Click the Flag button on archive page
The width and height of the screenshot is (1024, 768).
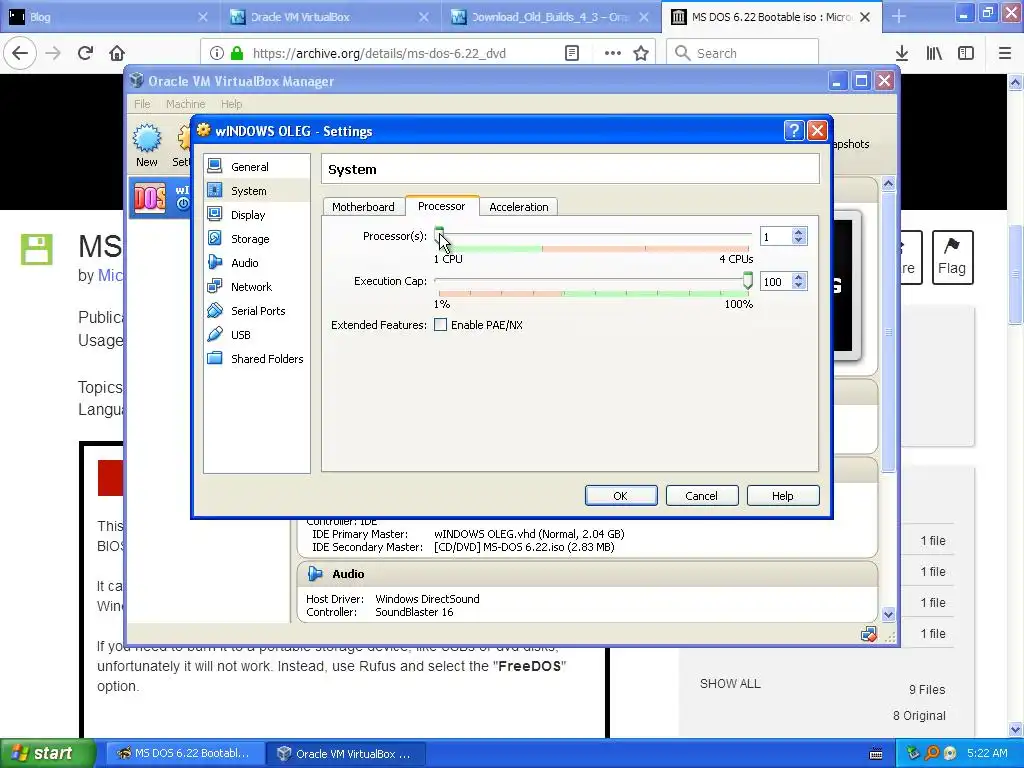(x=952, y=257)
